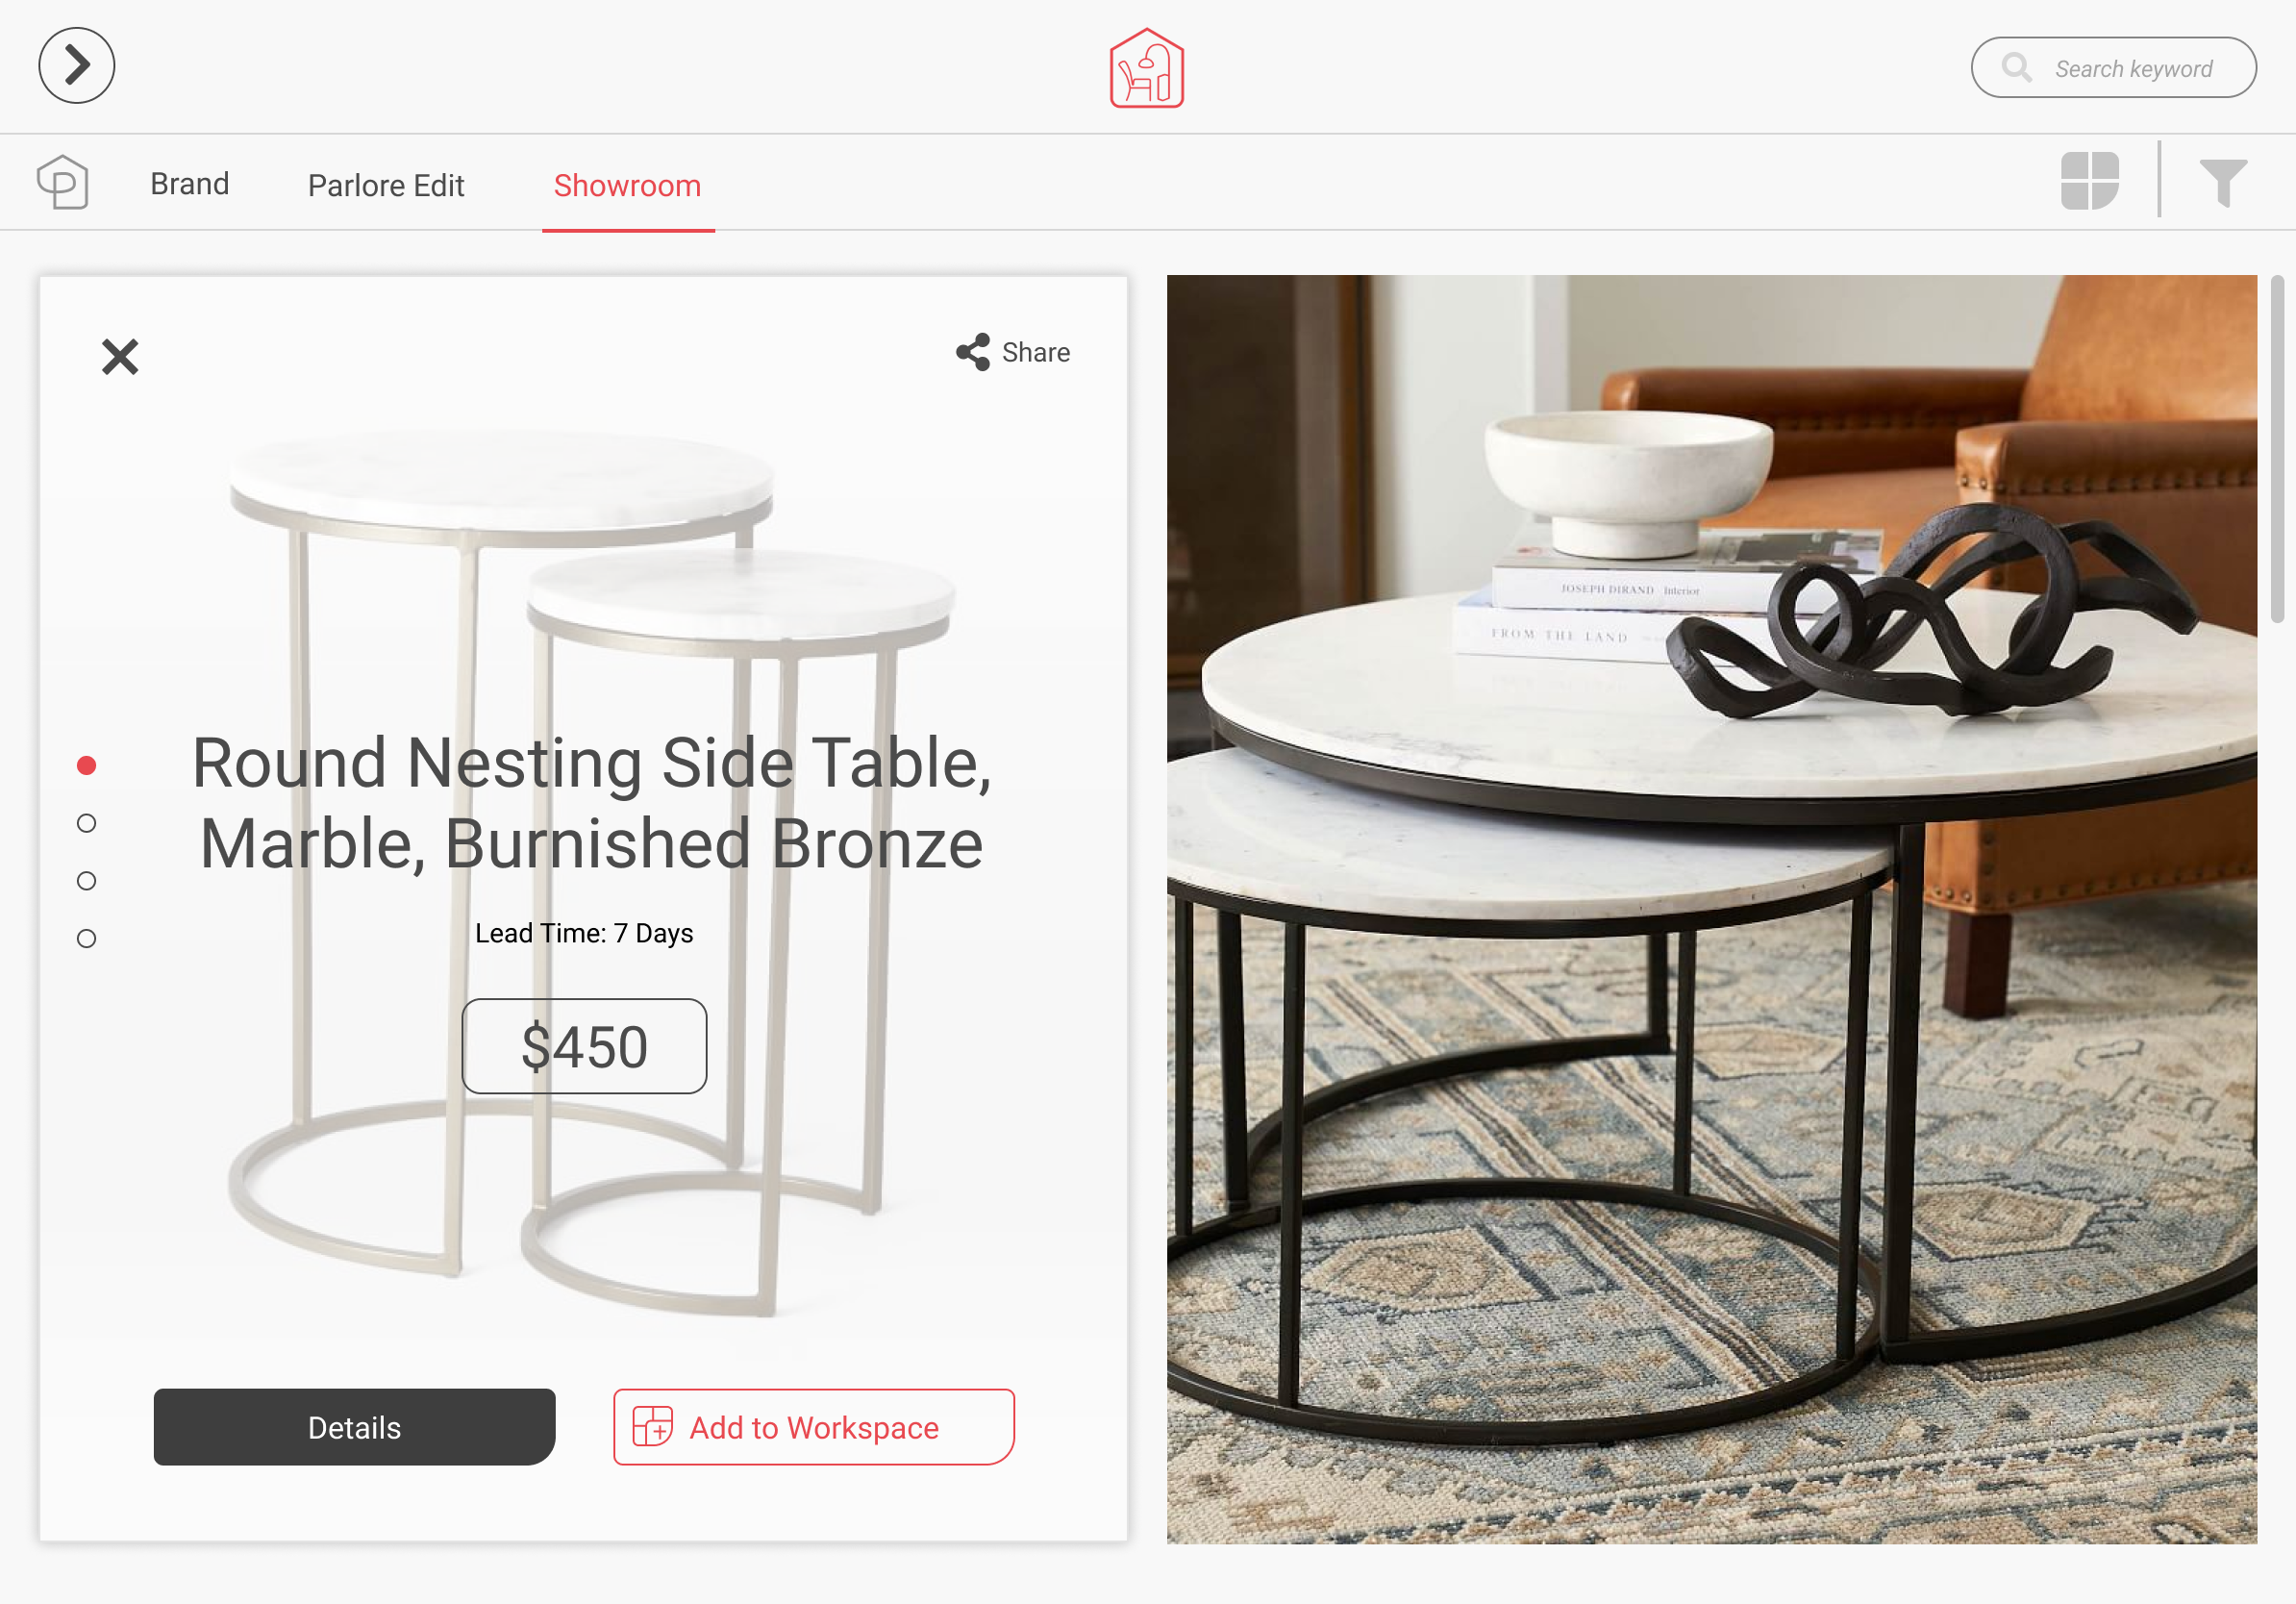Select the first red image dot
The height and width of the screenshot is (1604, 2296).
pos(87,766)
